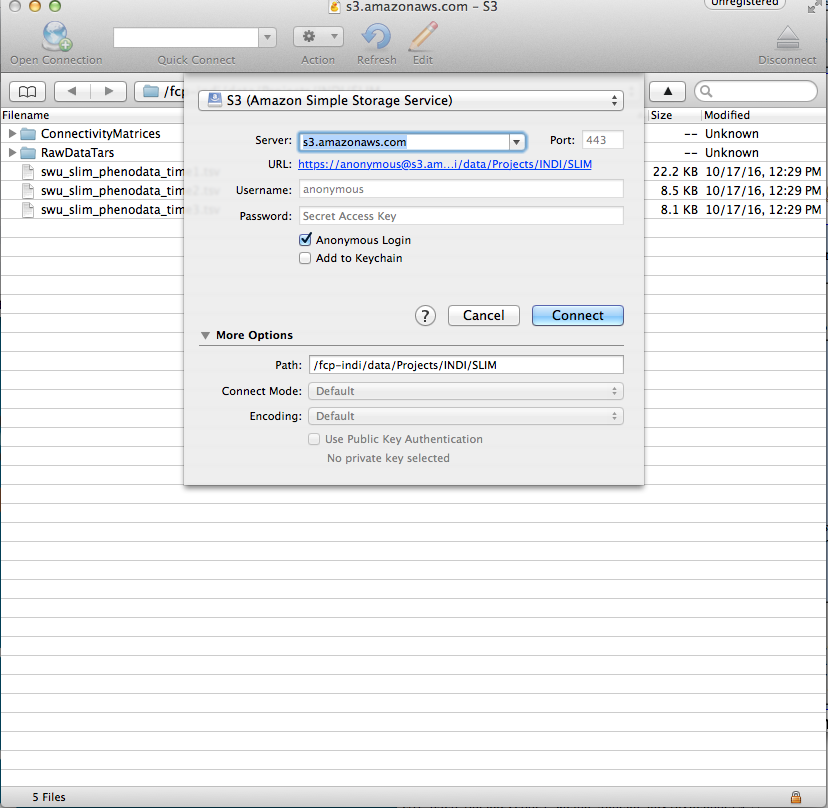Uncheck the Anonymous Login checkbox
The width and height of the screenshot is (828, 808).
coord(305,240)
